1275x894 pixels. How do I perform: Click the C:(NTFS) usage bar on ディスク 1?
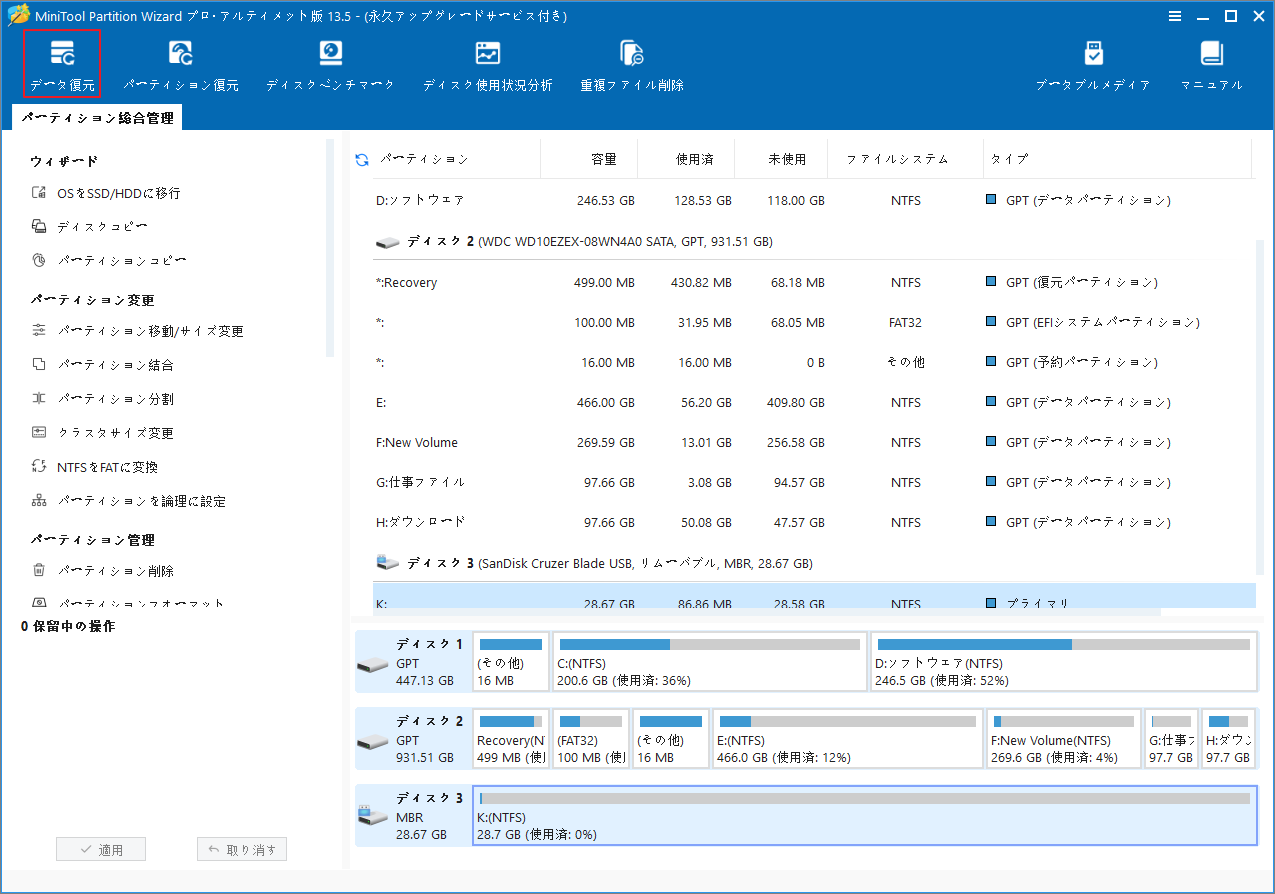710,661
